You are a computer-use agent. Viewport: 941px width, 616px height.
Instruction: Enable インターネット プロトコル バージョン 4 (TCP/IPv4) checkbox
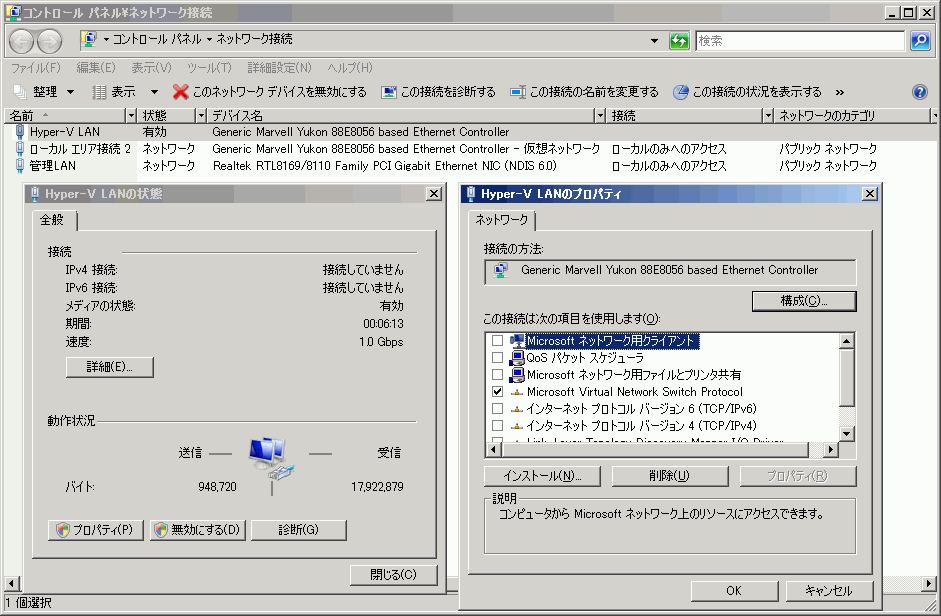click(x=498, y=426)
